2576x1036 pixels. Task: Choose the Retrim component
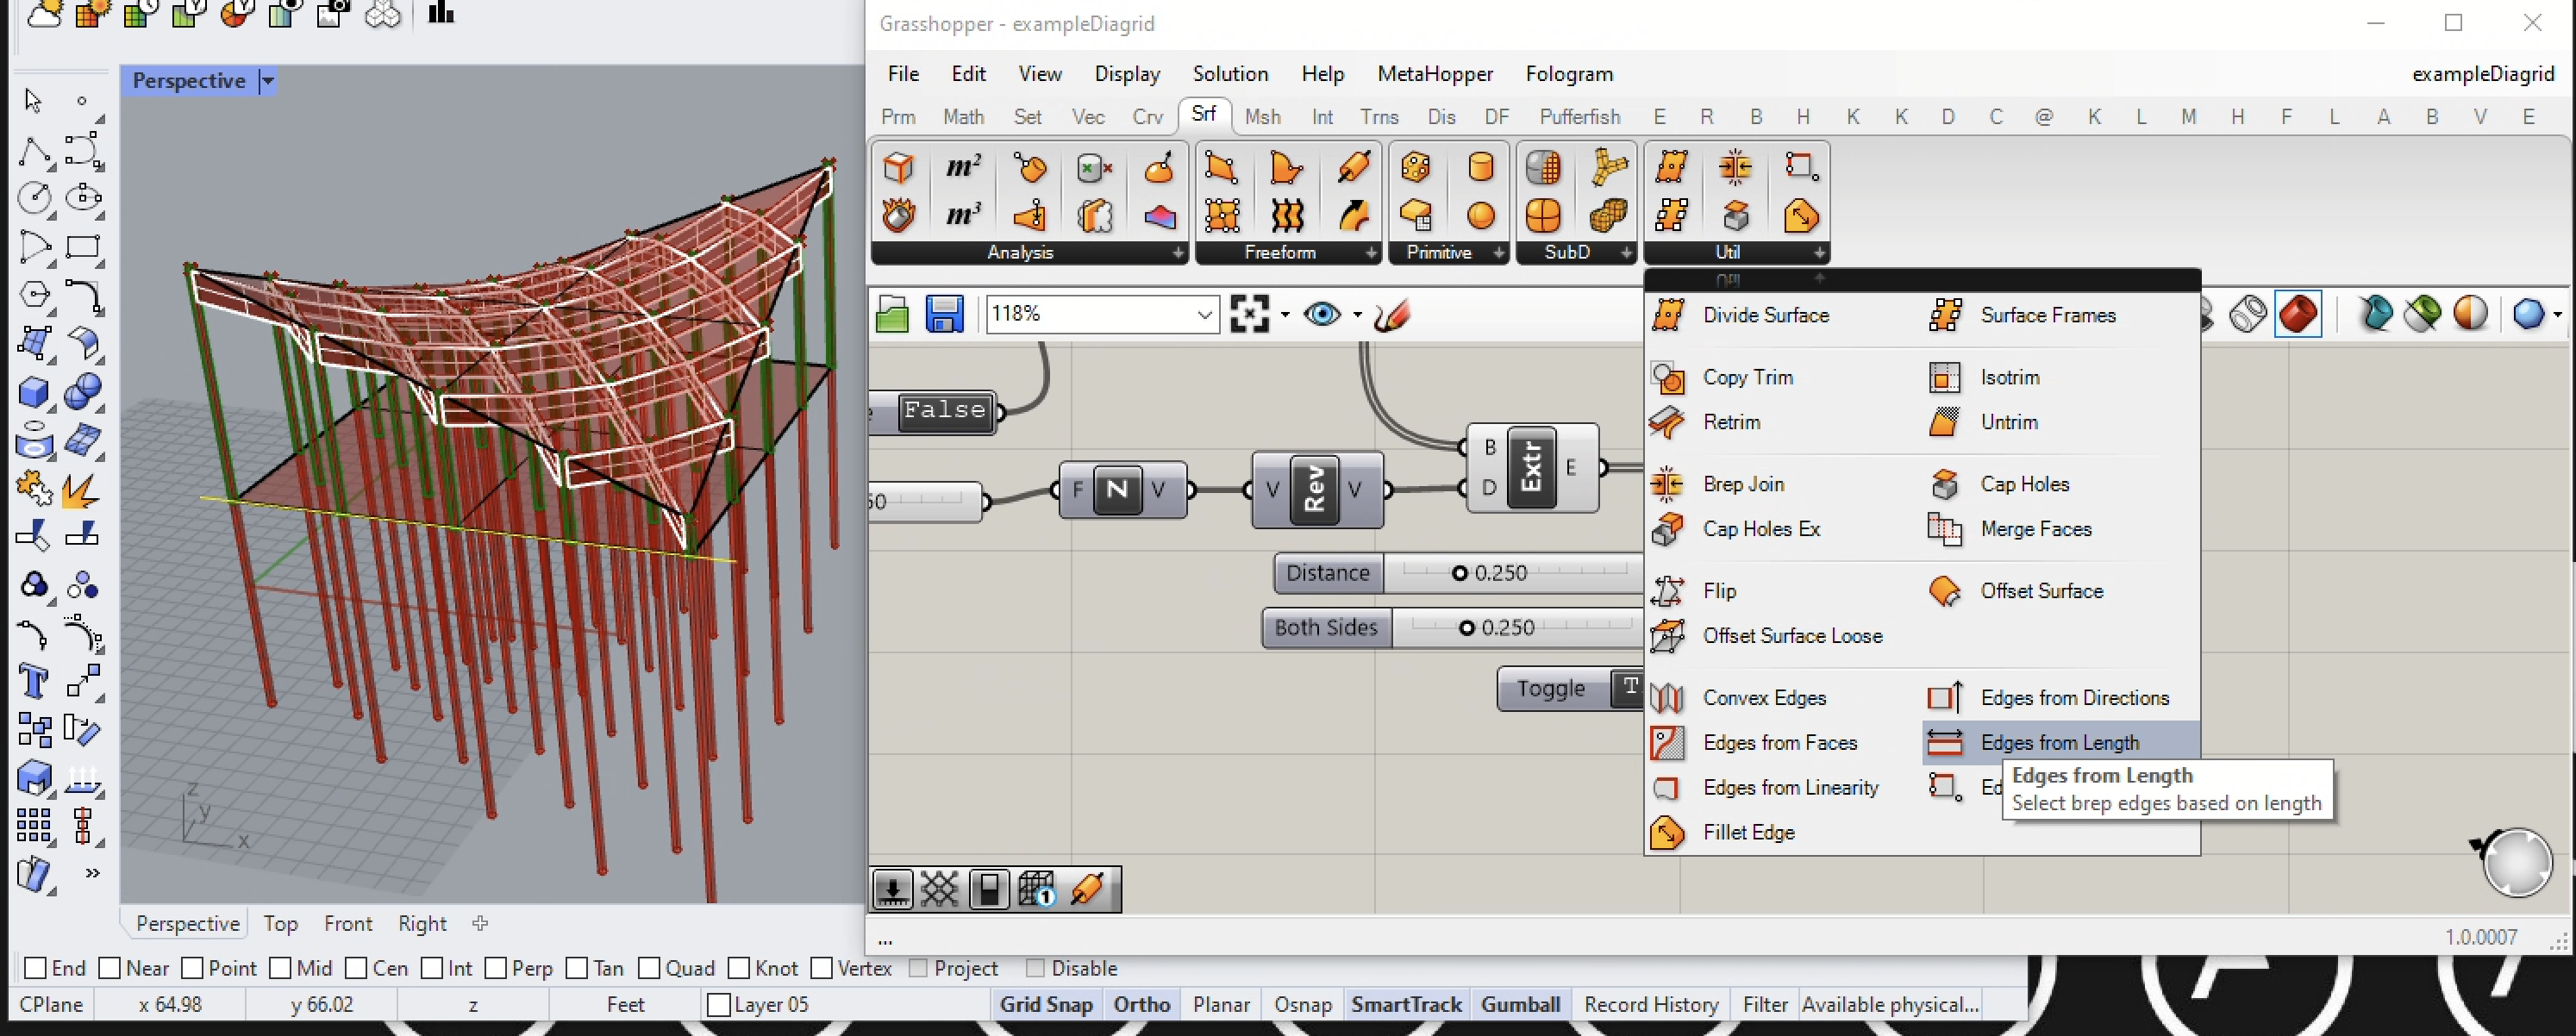[1706, 422]
